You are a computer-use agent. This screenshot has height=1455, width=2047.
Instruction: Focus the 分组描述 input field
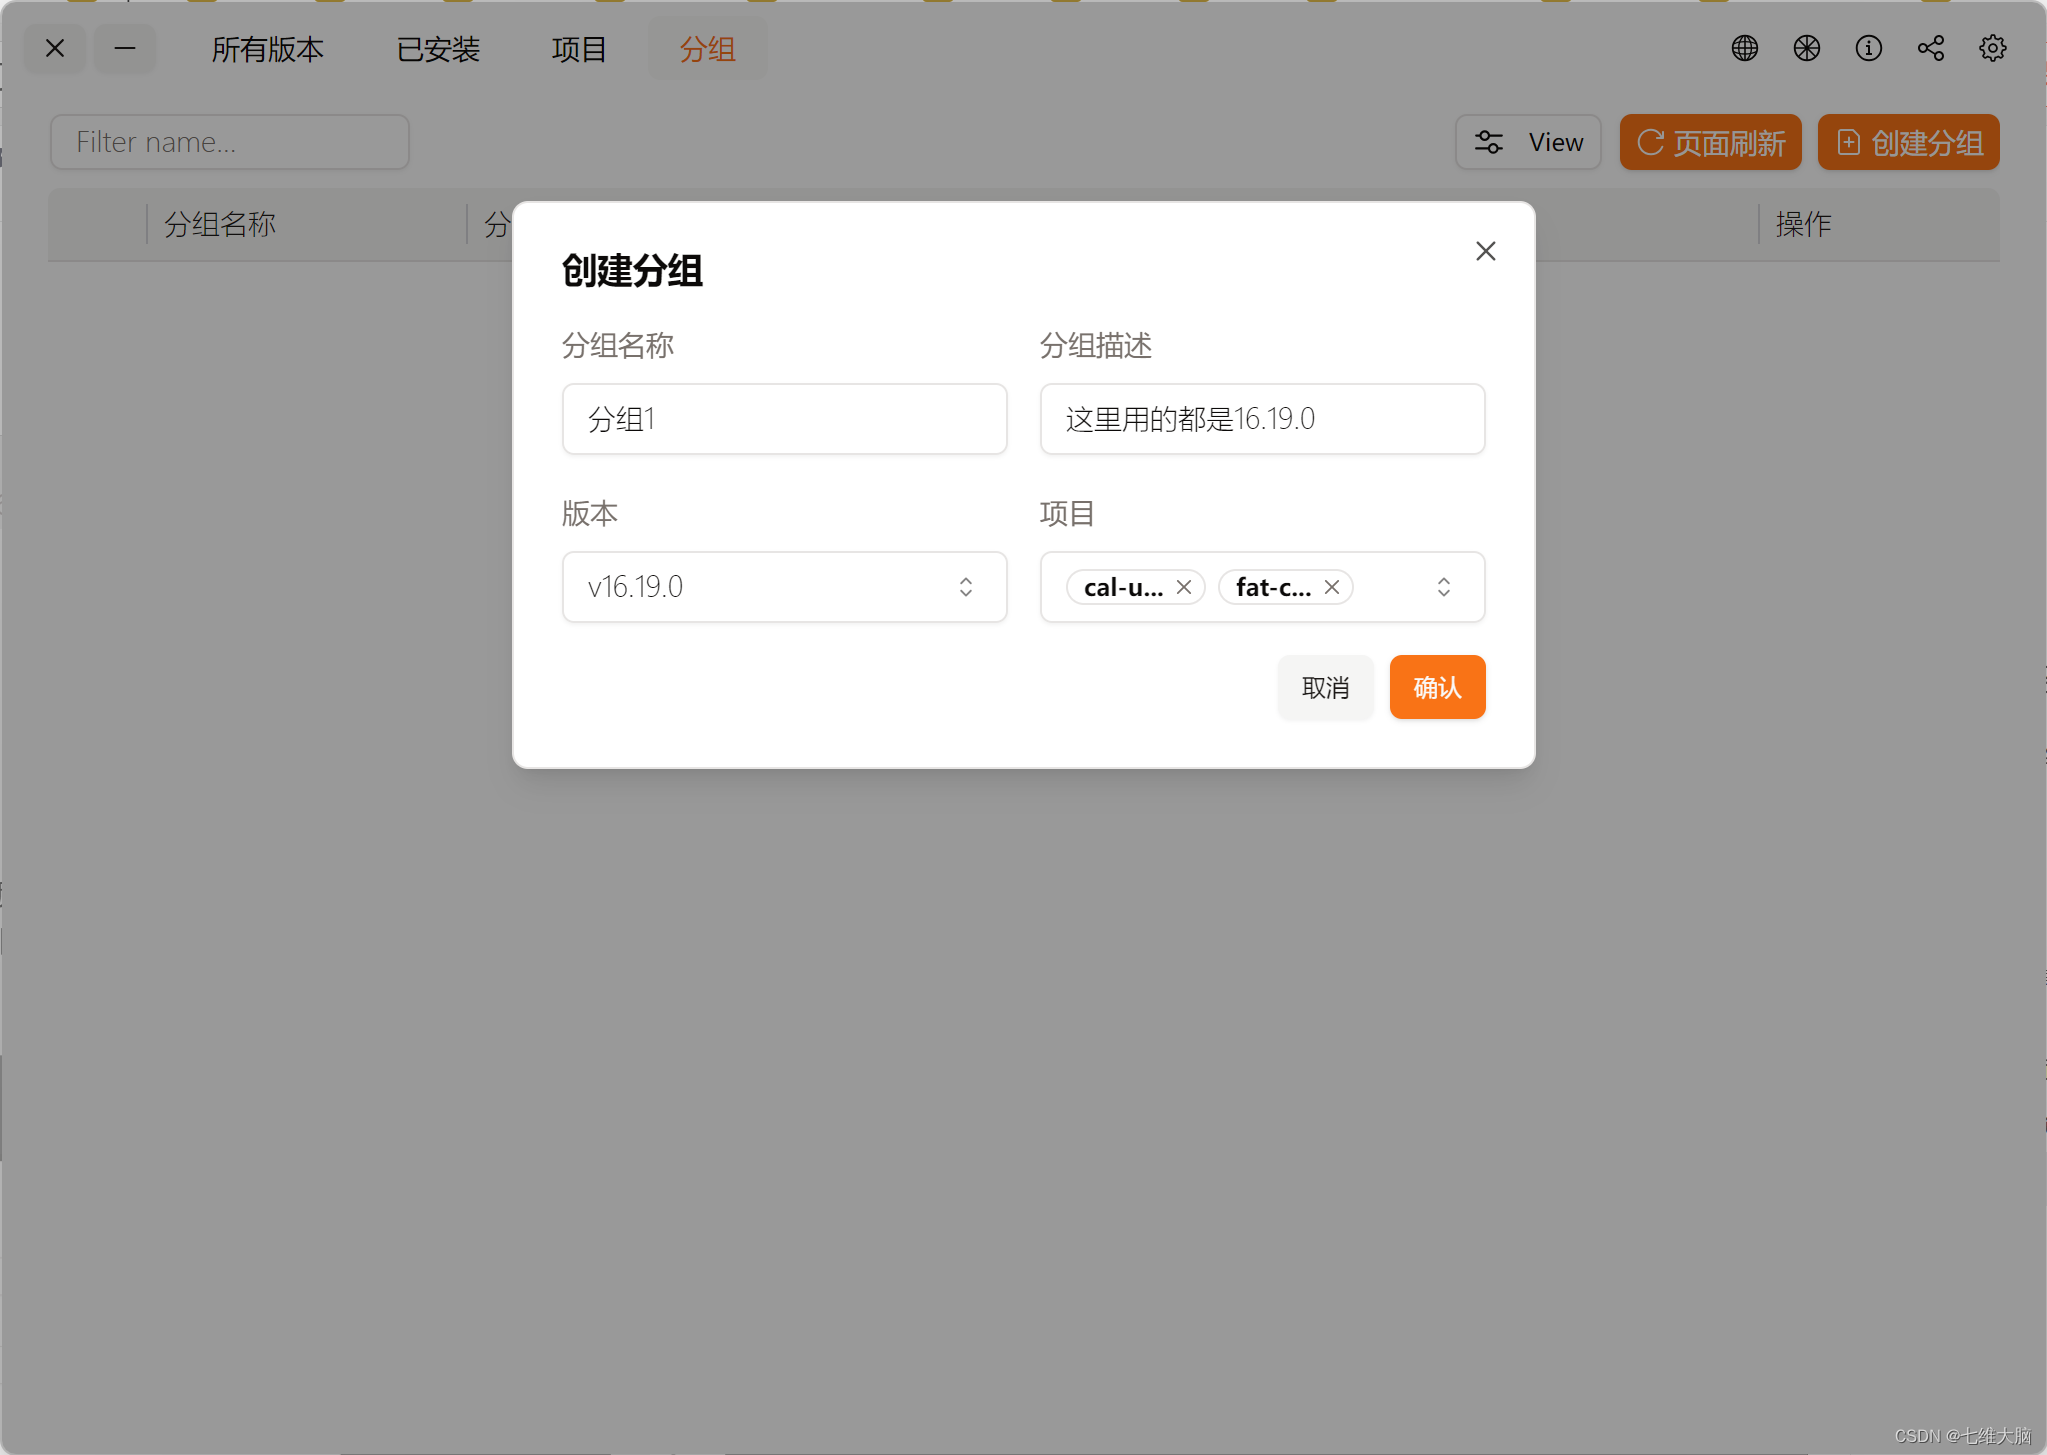pyautogui.click(x=1262, y=419)
